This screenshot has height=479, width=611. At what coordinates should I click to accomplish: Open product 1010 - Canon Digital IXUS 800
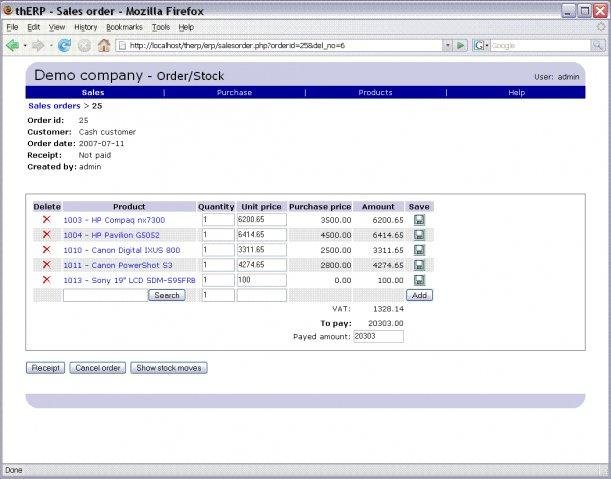pos(122,250)
